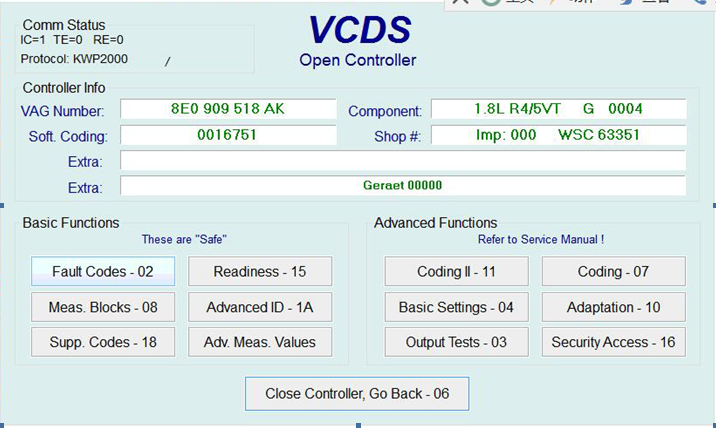Click the Soft. Coding: label
716x428 pixels.
point(68,137)
